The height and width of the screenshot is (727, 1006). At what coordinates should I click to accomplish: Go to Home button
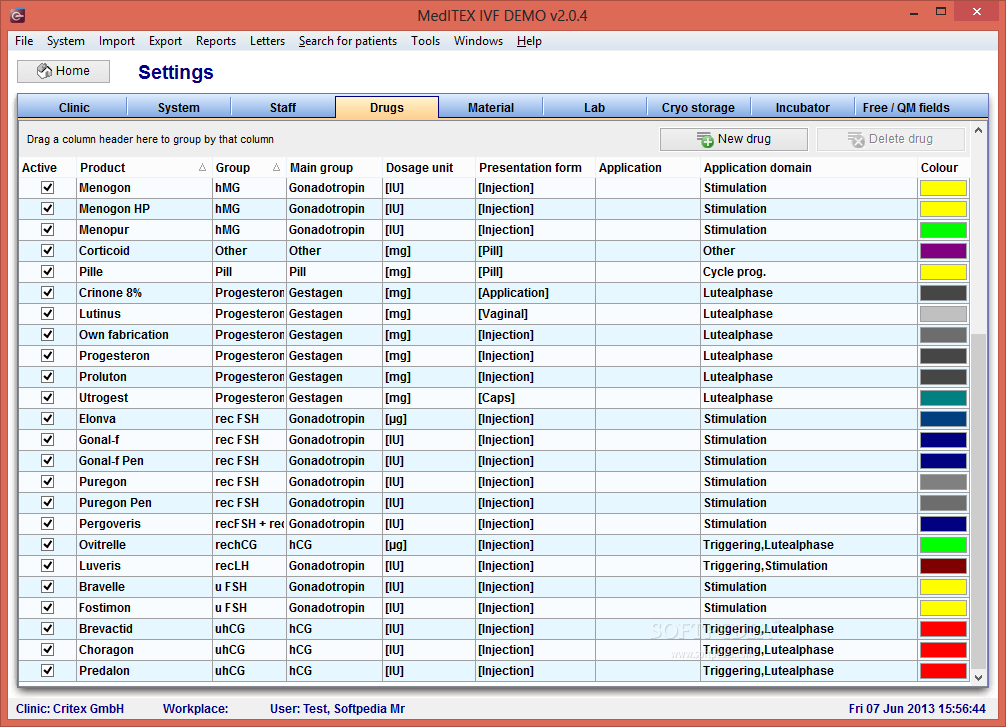tap(64, 71)
